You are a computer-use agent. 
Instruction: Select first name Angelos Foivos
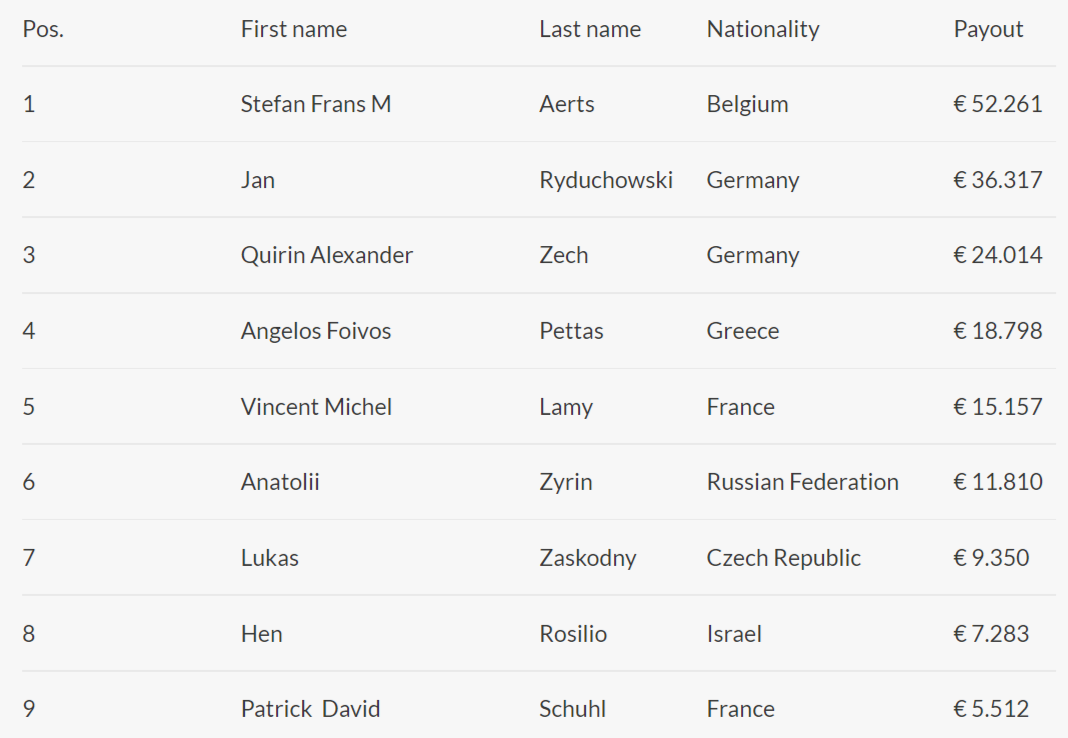(x=316, y=331)
